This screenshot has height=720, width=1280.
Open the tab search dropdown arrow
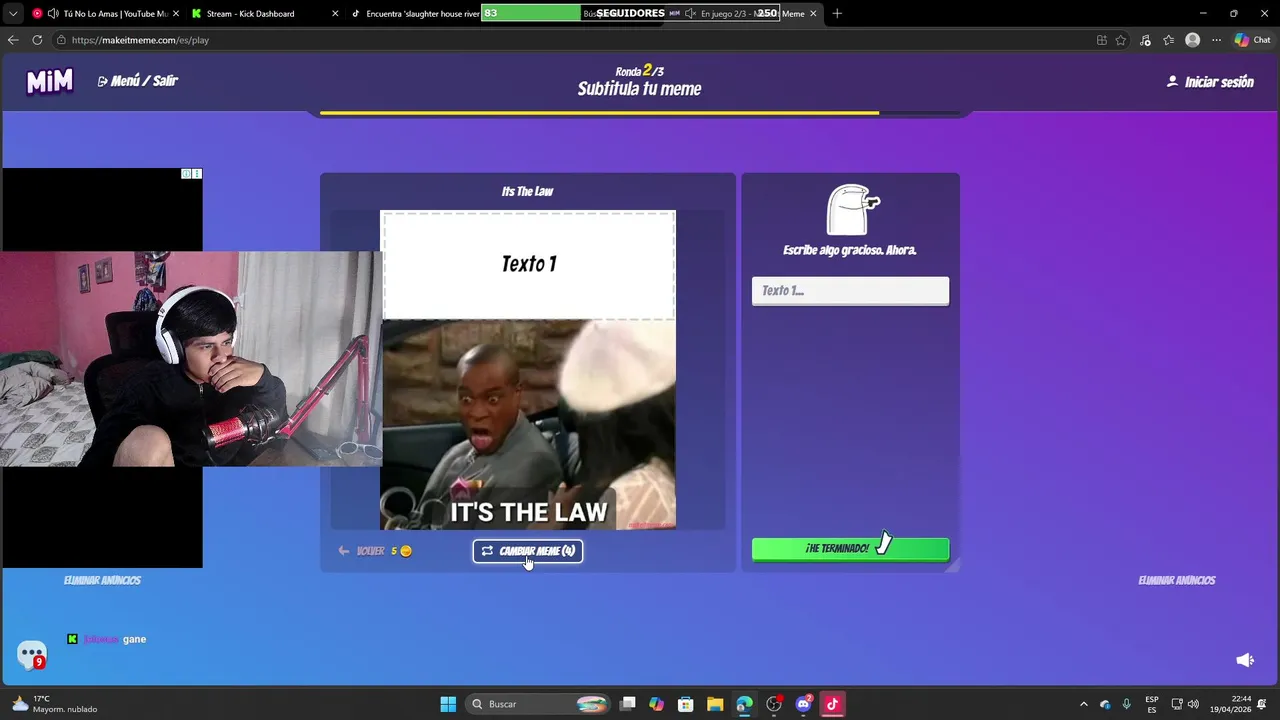(x=13, y=14)
